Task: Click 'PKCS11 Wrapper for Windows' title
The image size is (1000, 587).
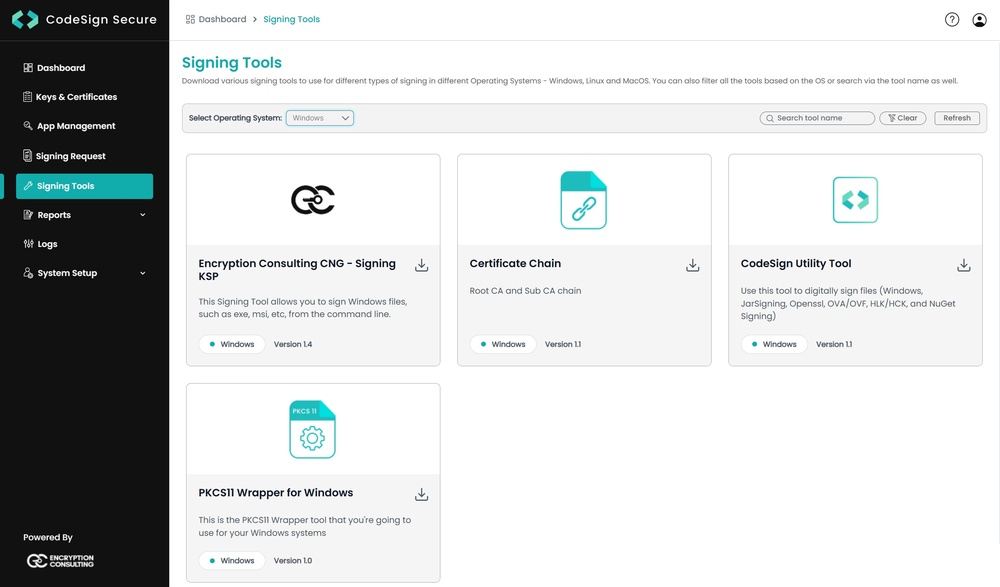Action: pyautogui.click(x=276, y=493)
